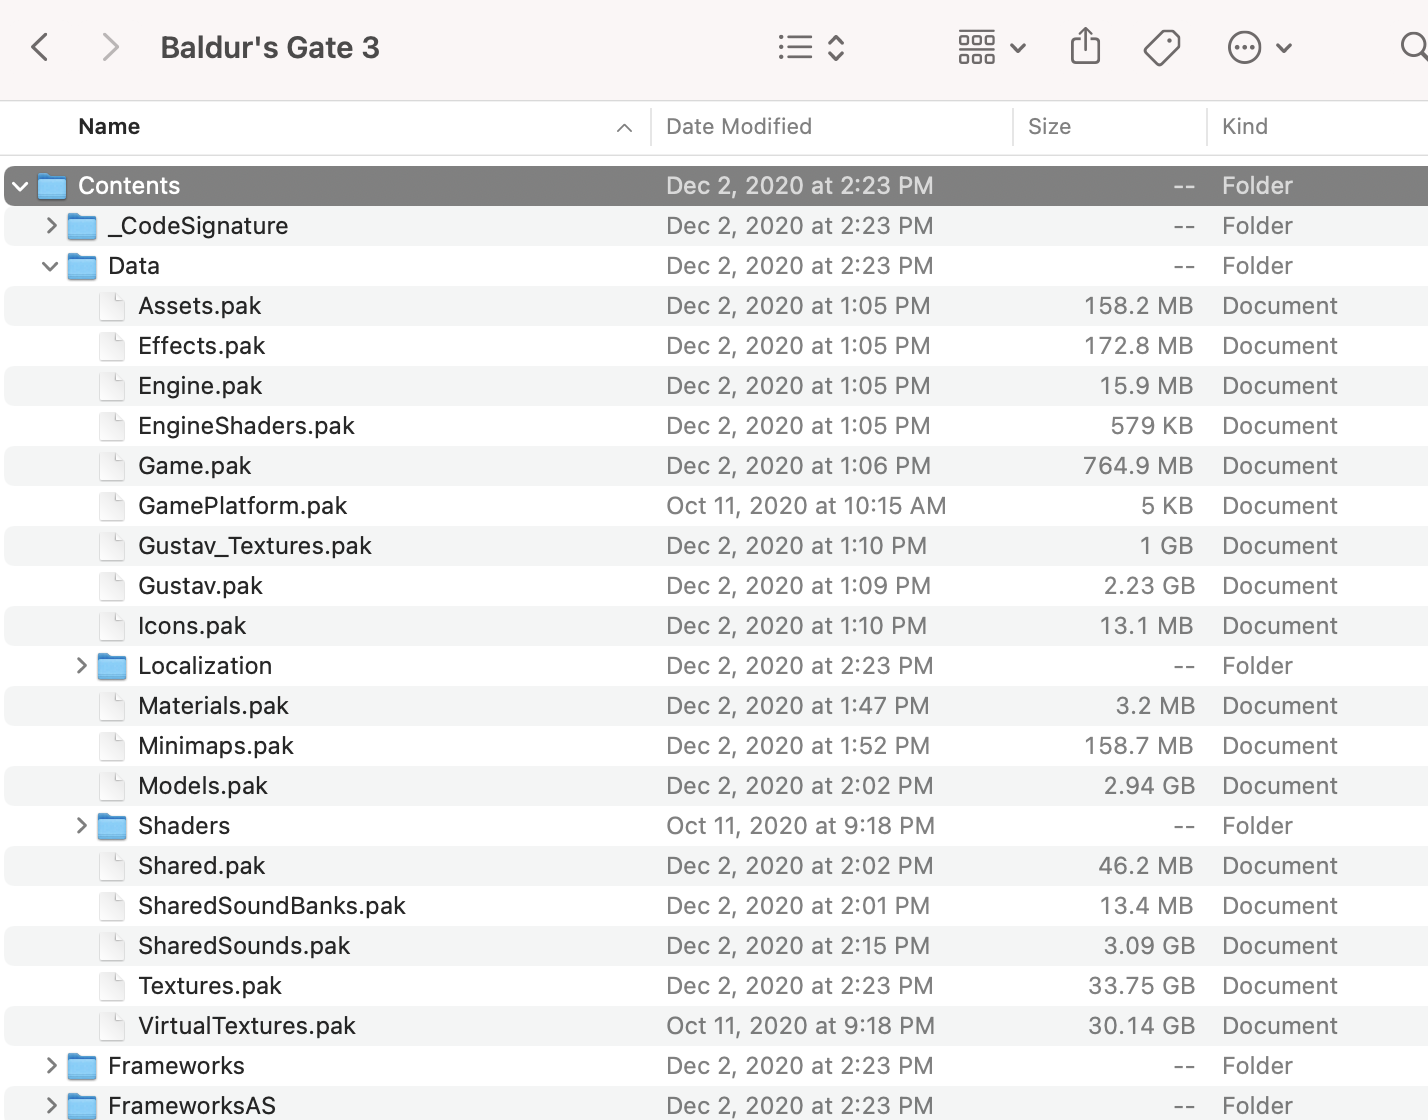The image size is (1428, 1120).
Task: Select the SharedSoundBanks.pak file name
Action: [x=272, y=906]
